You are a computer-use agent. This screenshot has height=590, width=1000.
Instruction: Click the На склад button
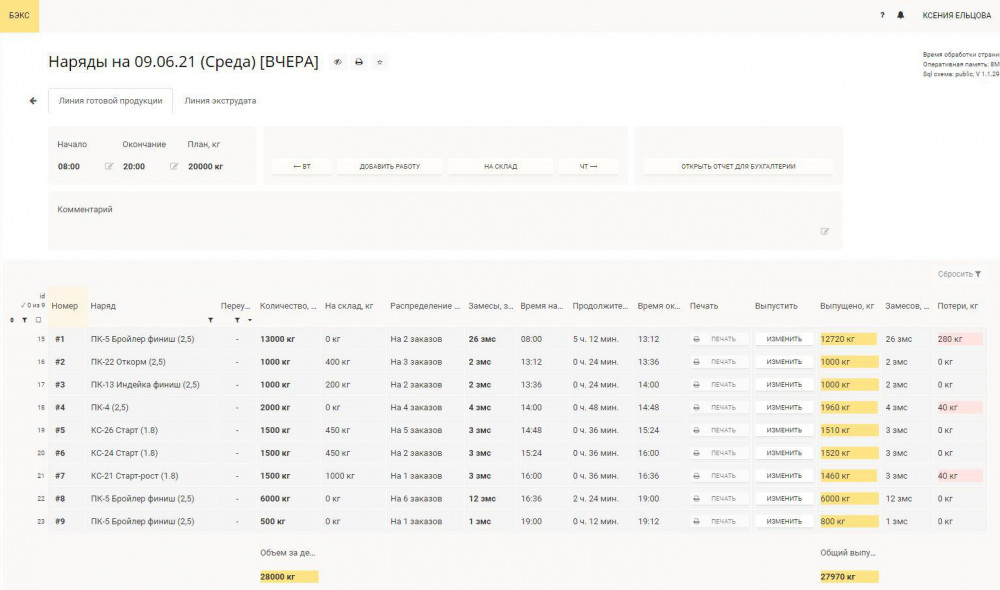(x=501, y=166)
